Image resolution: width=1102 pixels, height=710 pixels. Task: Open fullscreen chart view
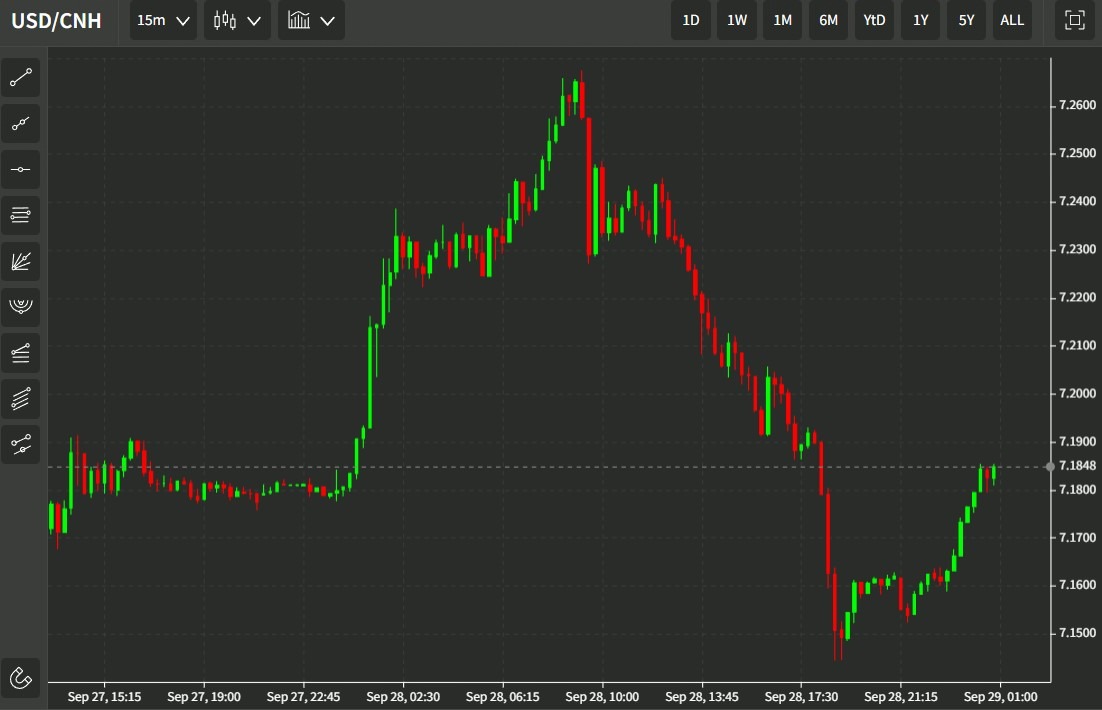point(1074,19)
